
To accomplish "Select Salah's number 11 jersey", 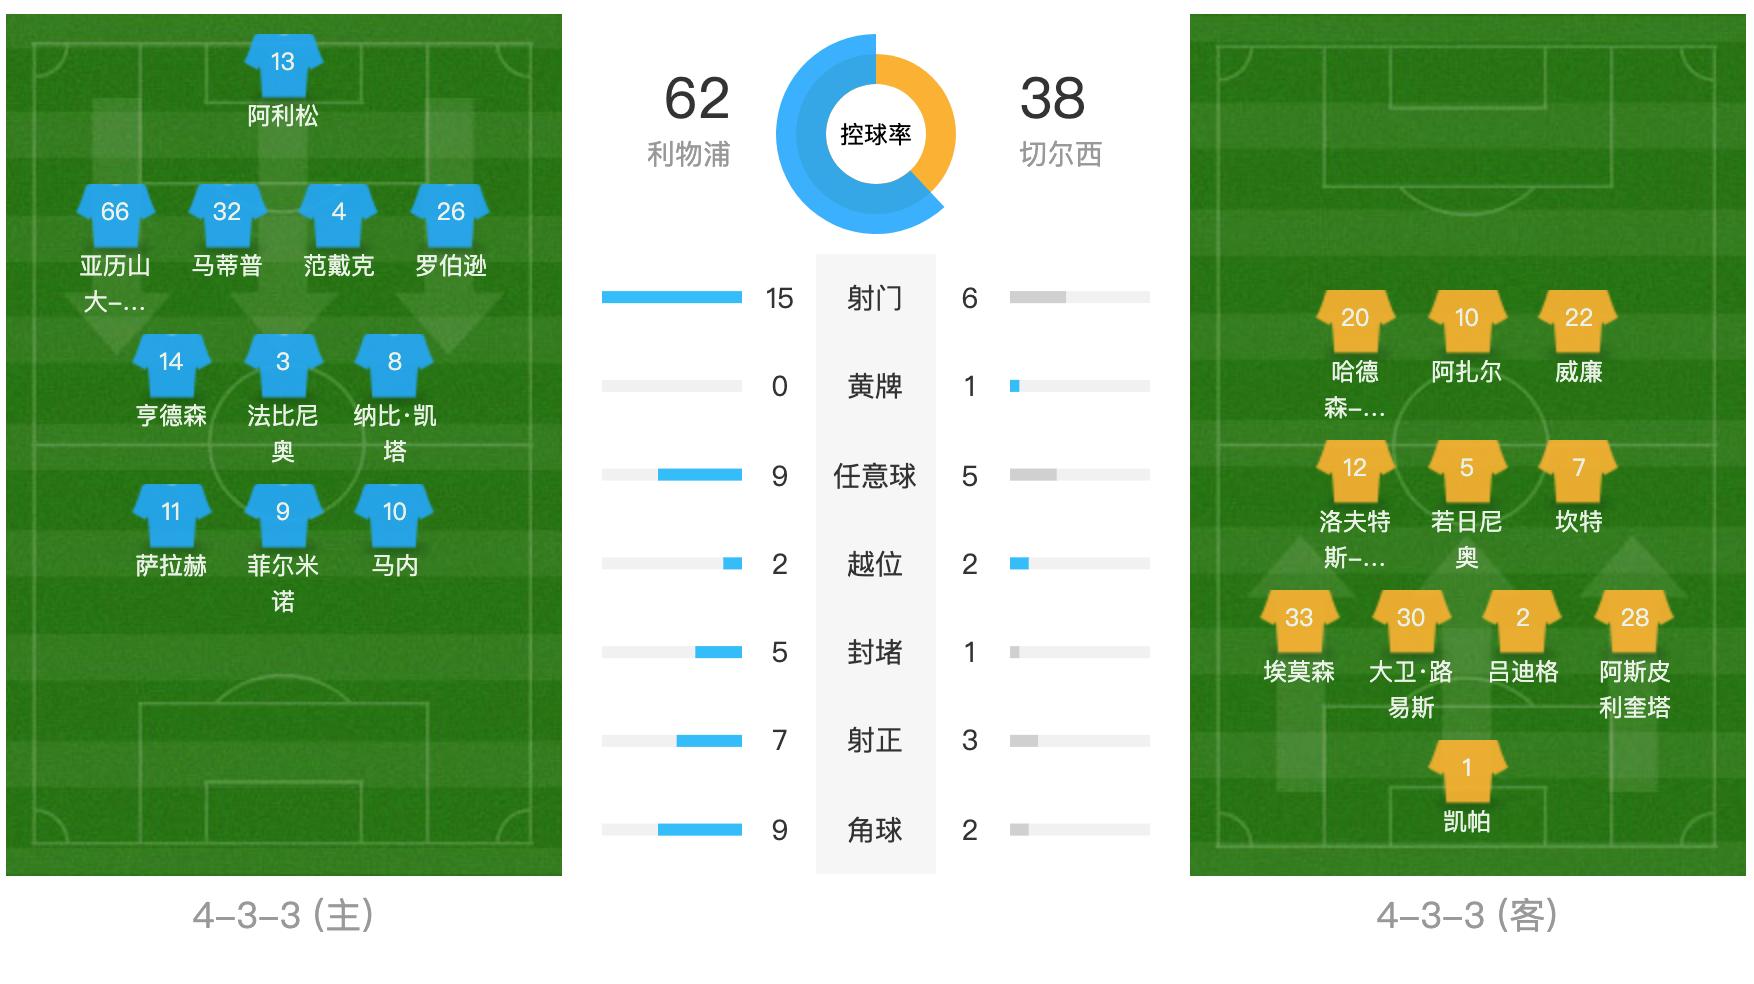I will tap(171, 513).
